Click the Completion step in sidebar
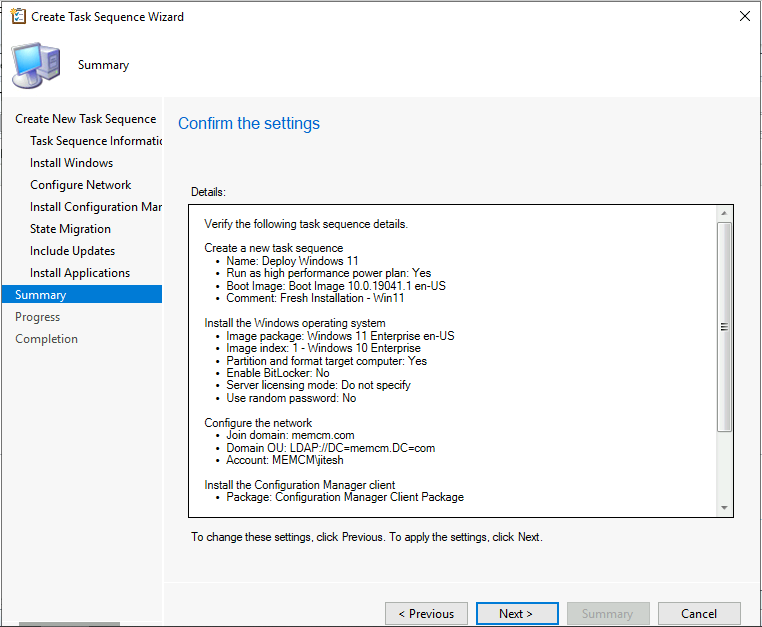Viewport: 762px width, 627px height. [x=46, y=339]
